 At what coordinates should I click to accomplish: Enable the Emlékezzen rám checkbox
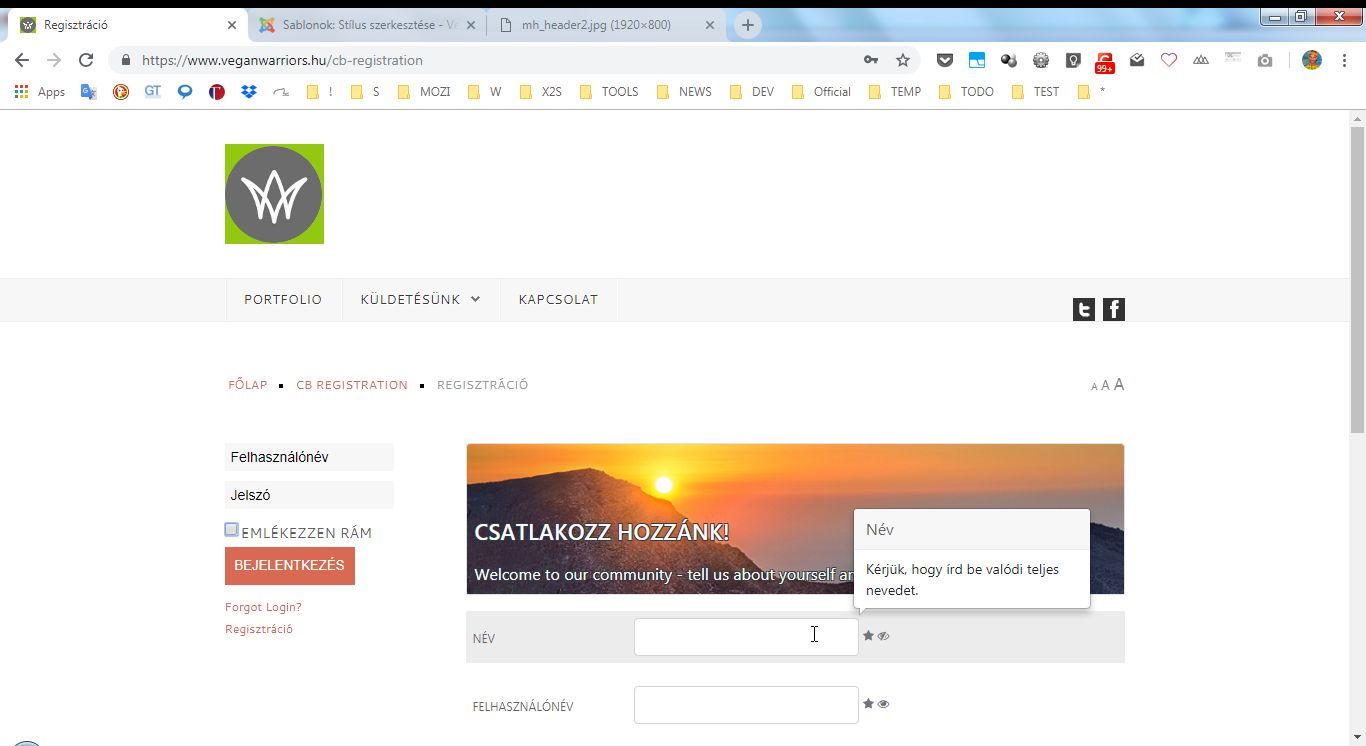231,530
